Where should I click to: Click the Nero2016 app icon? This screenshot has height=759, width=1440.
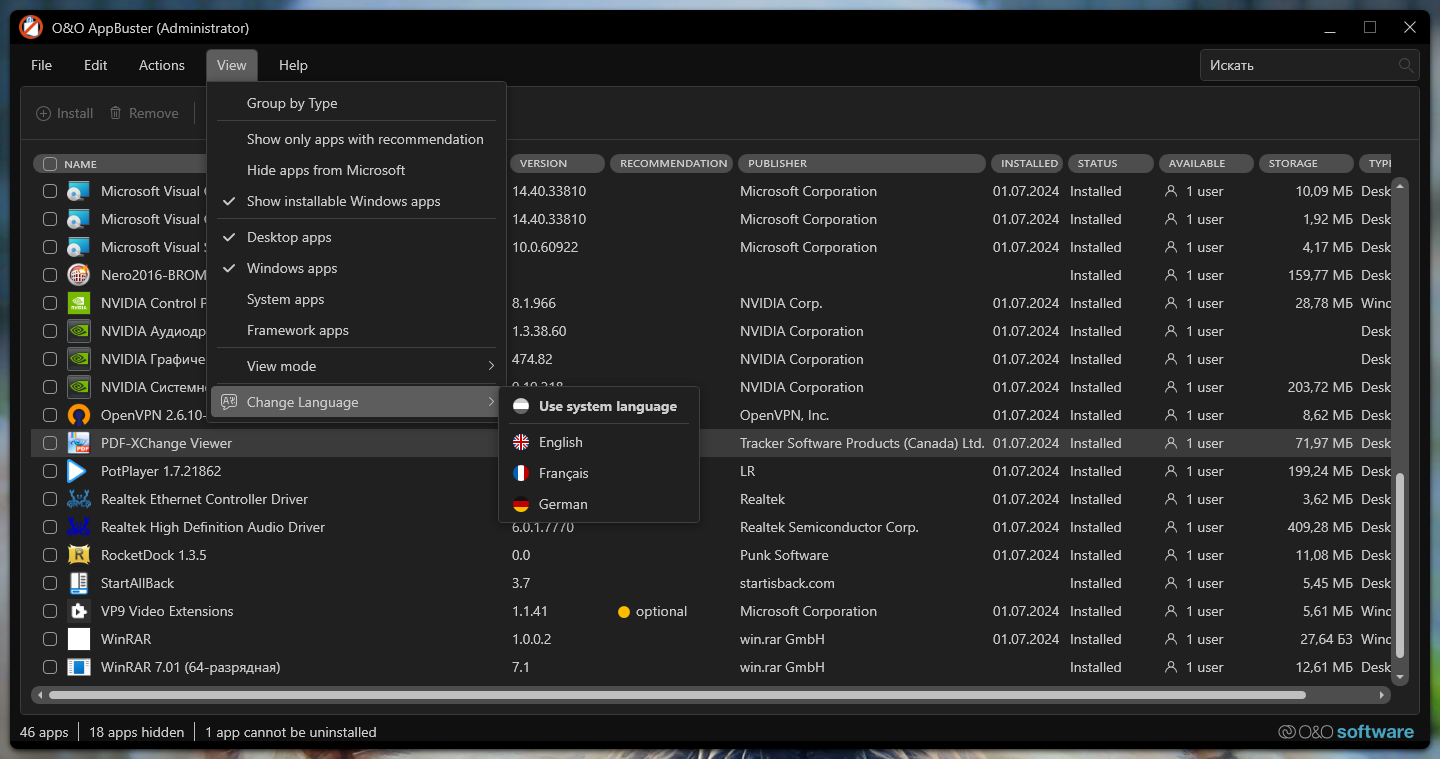(79, 275)
